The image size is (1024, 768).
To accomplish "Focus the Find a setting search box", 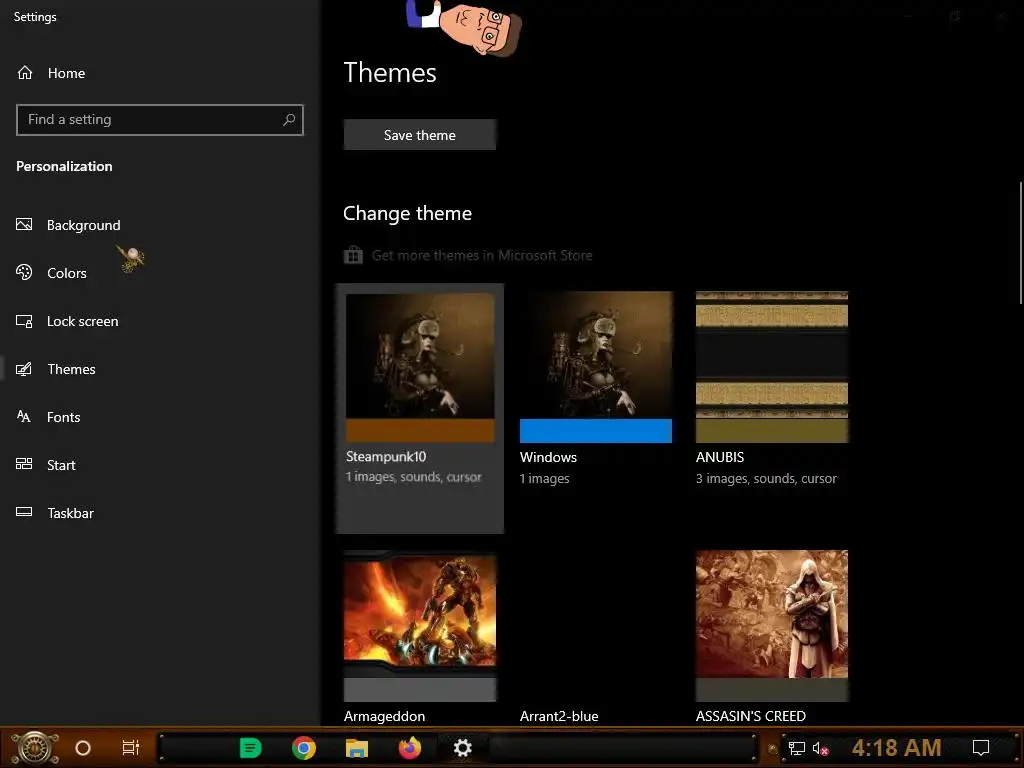I will [x=159, y=120].
